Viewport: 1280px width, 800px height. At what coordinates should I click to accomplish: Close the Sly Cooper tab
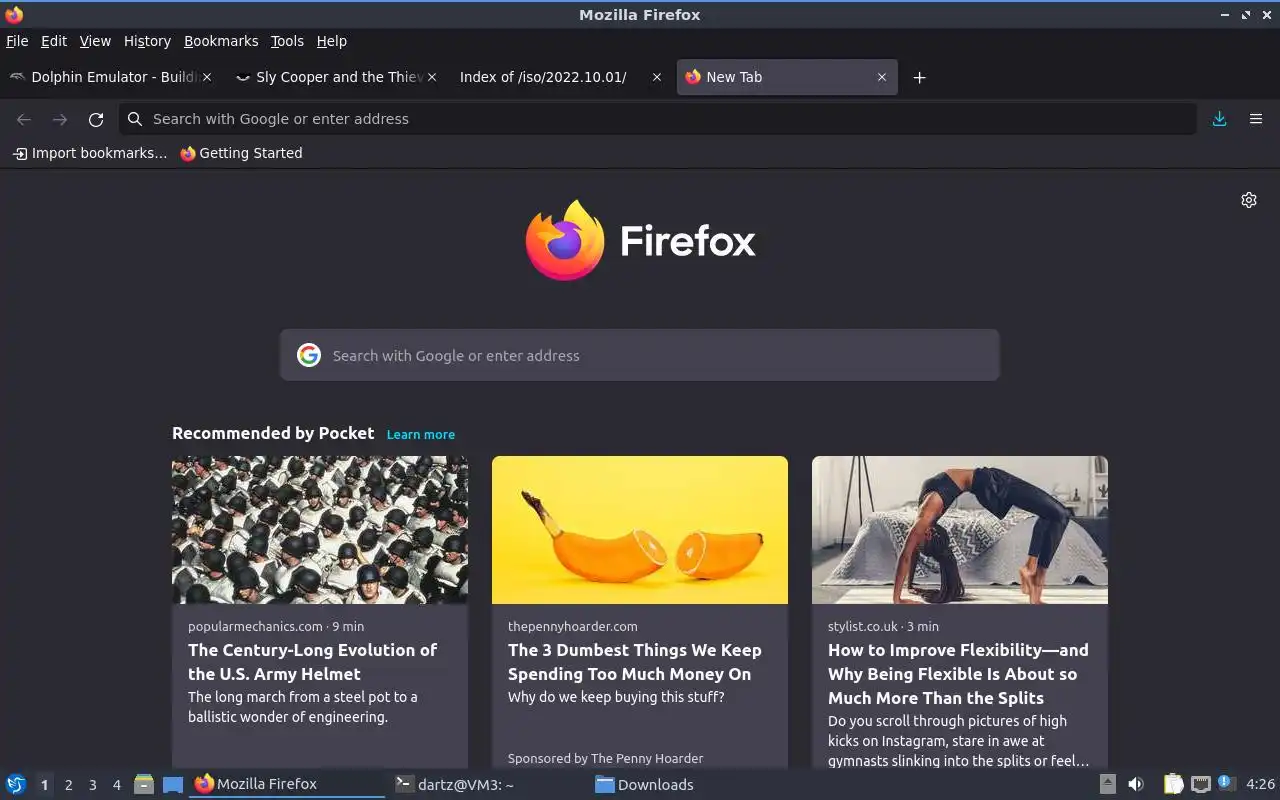click(x=432, y=77)
